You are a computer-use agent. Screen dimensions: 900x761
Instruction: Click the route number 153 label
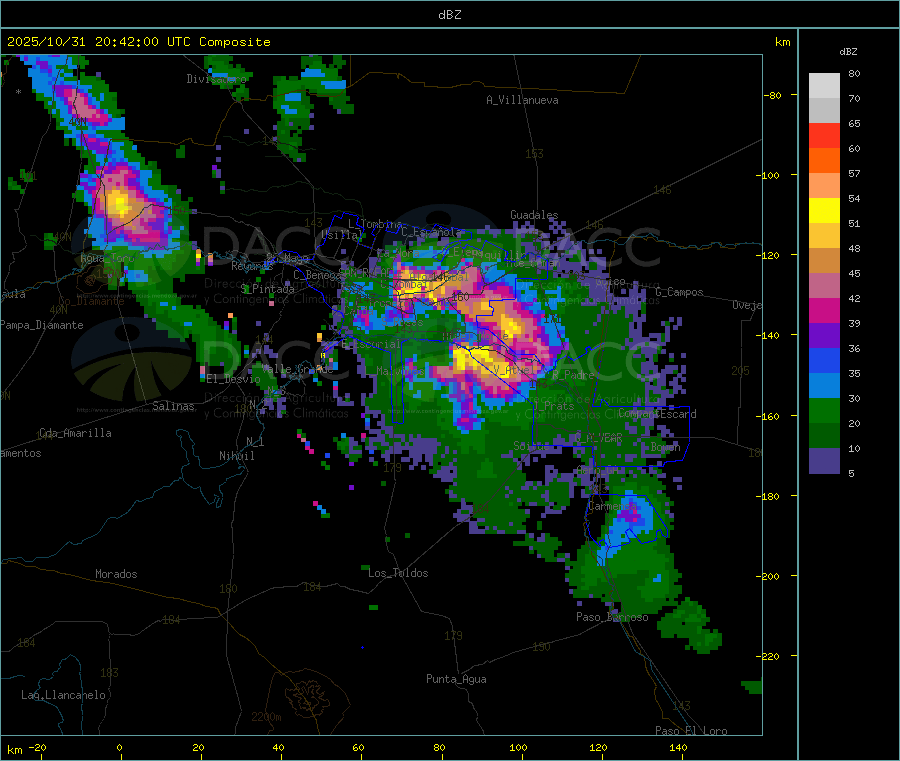click(x=534, y=154)
